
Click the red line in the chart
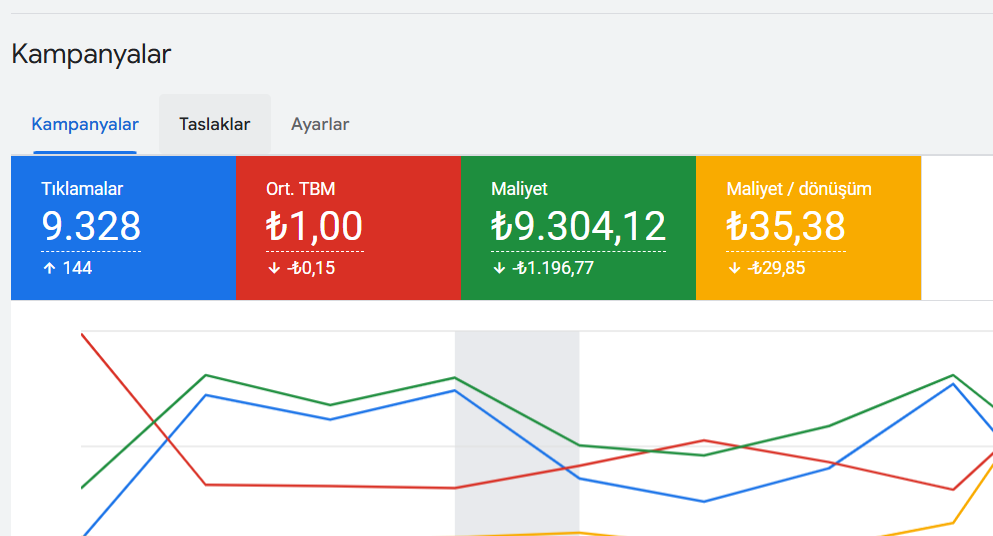pos(330,486)
